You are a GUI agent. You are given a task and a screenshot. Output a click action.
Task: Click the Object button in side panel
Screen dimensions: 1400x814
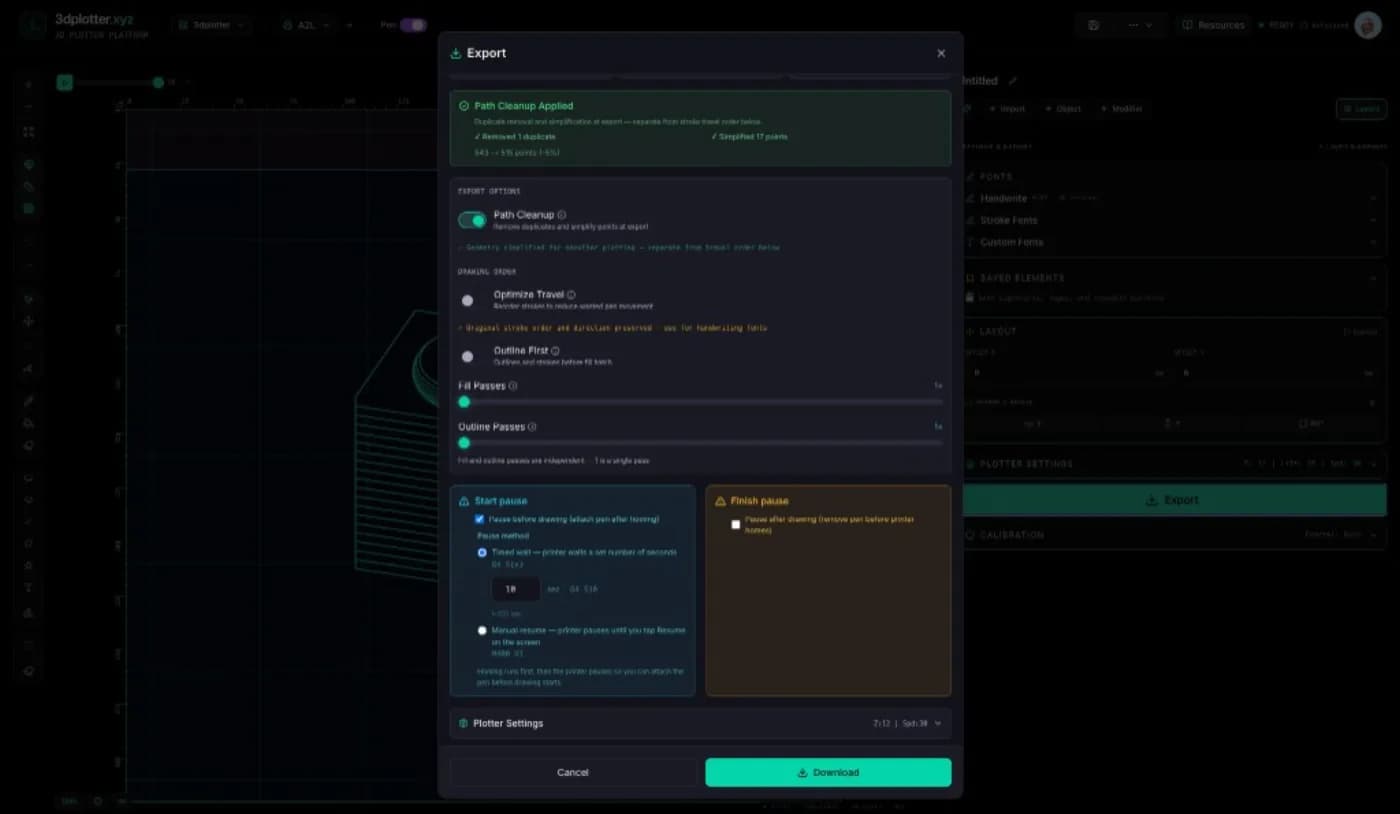pyautogui.click(x=1064, y=108)
